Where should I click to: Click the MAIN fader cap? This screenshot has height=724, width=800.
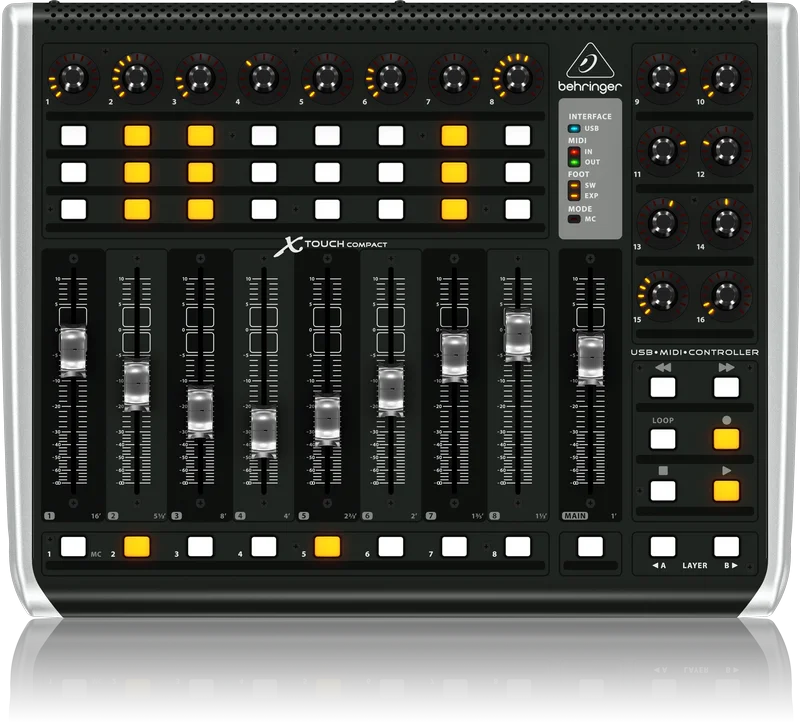[590, 358]
